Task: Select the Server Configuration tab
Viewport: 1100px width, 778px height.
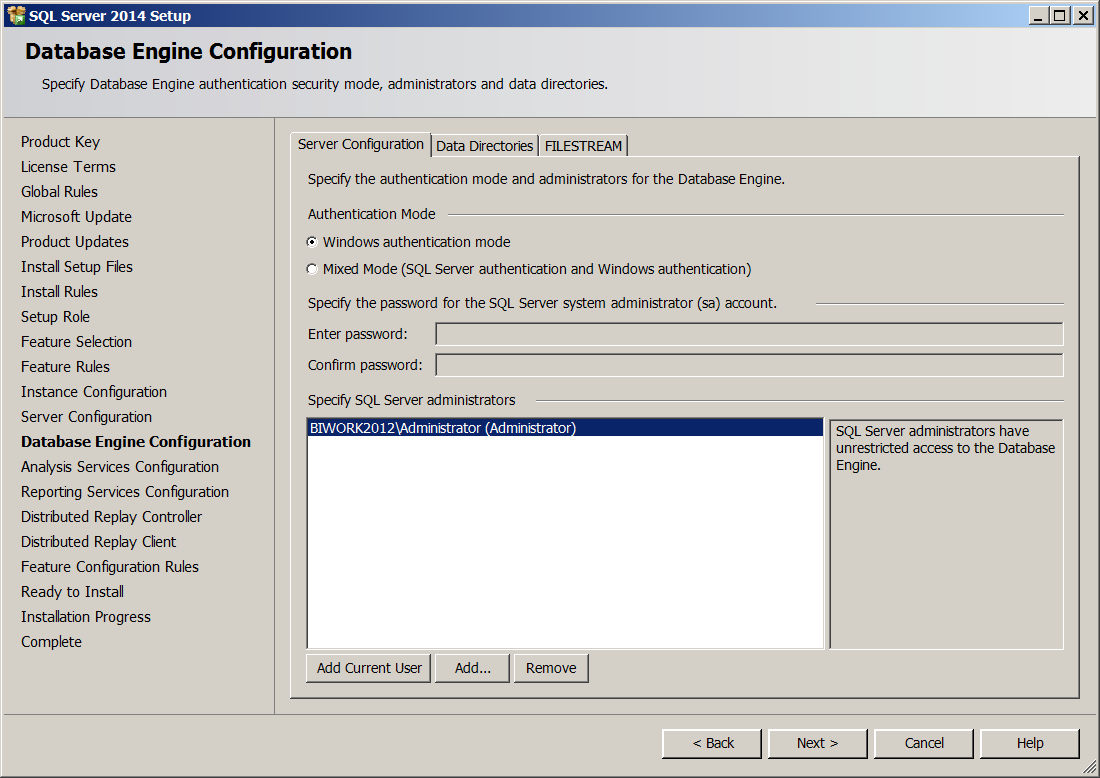Action: (361, 144)
